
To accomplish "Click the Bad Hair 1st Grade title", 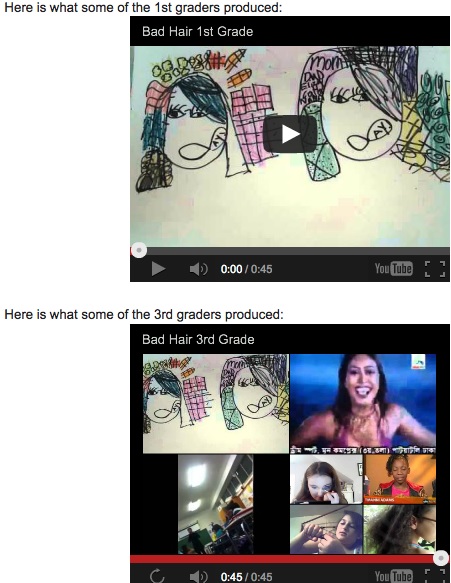I will [197, 32].
